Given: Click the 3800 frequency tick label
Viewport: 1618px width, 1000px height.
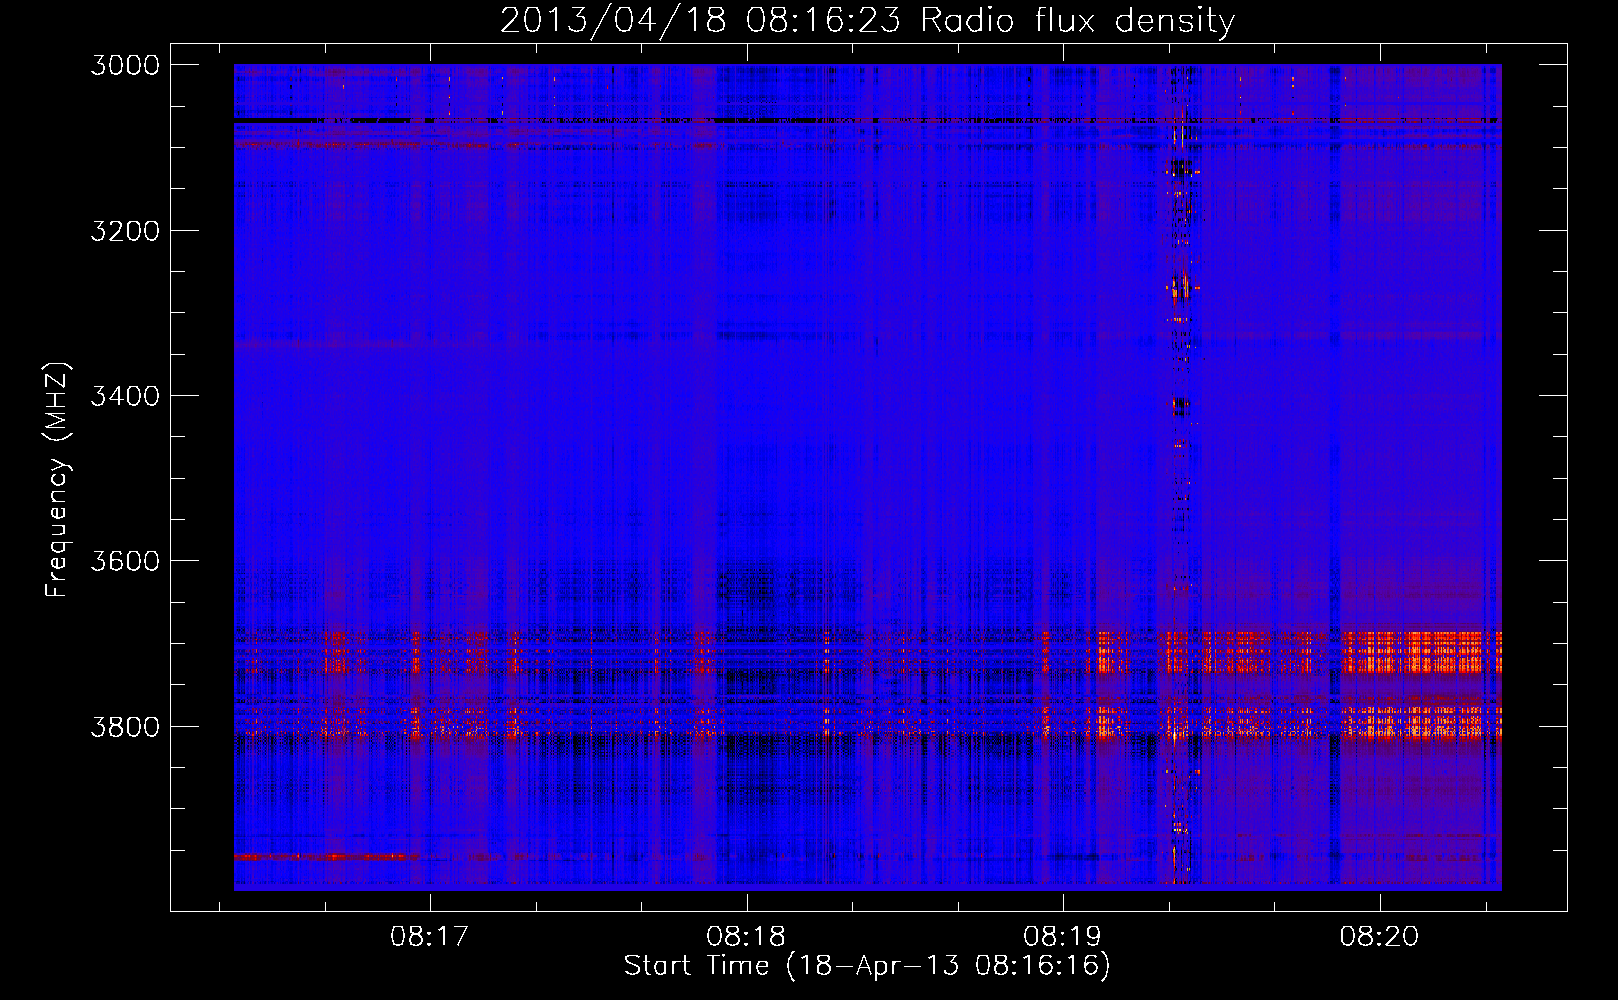Looking at the screenshot, I should (x=125, y=727).
